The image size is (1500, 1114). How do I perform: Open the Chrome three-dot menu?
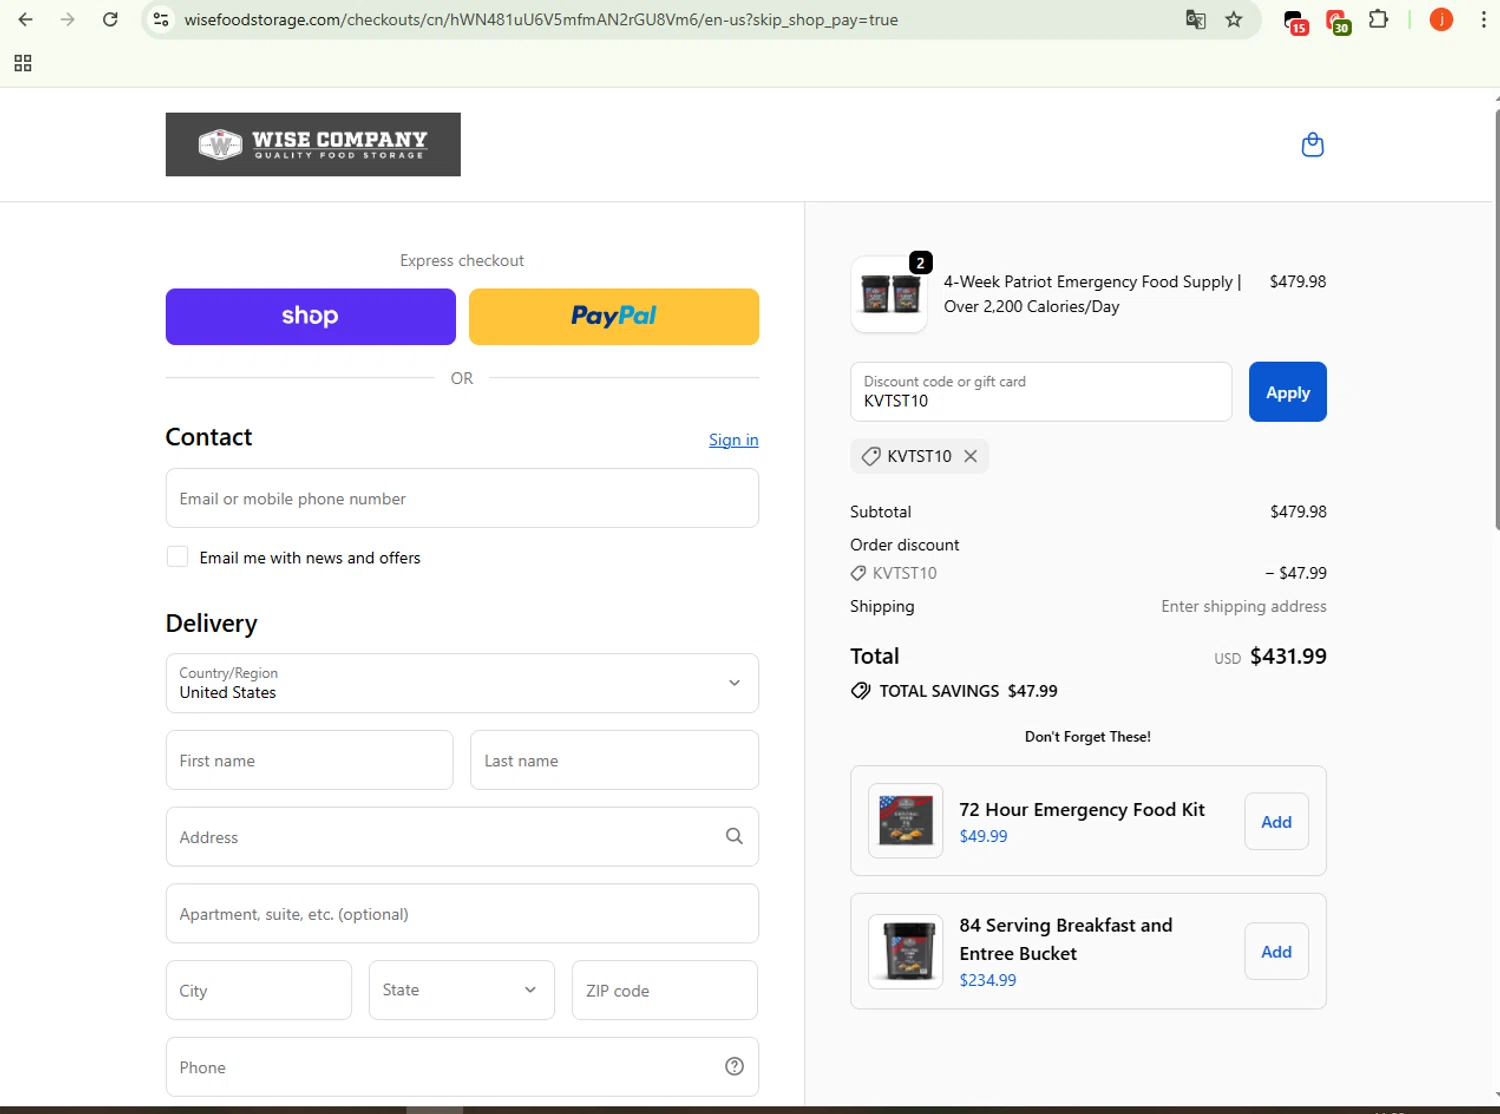click(x=1483, y=19)
